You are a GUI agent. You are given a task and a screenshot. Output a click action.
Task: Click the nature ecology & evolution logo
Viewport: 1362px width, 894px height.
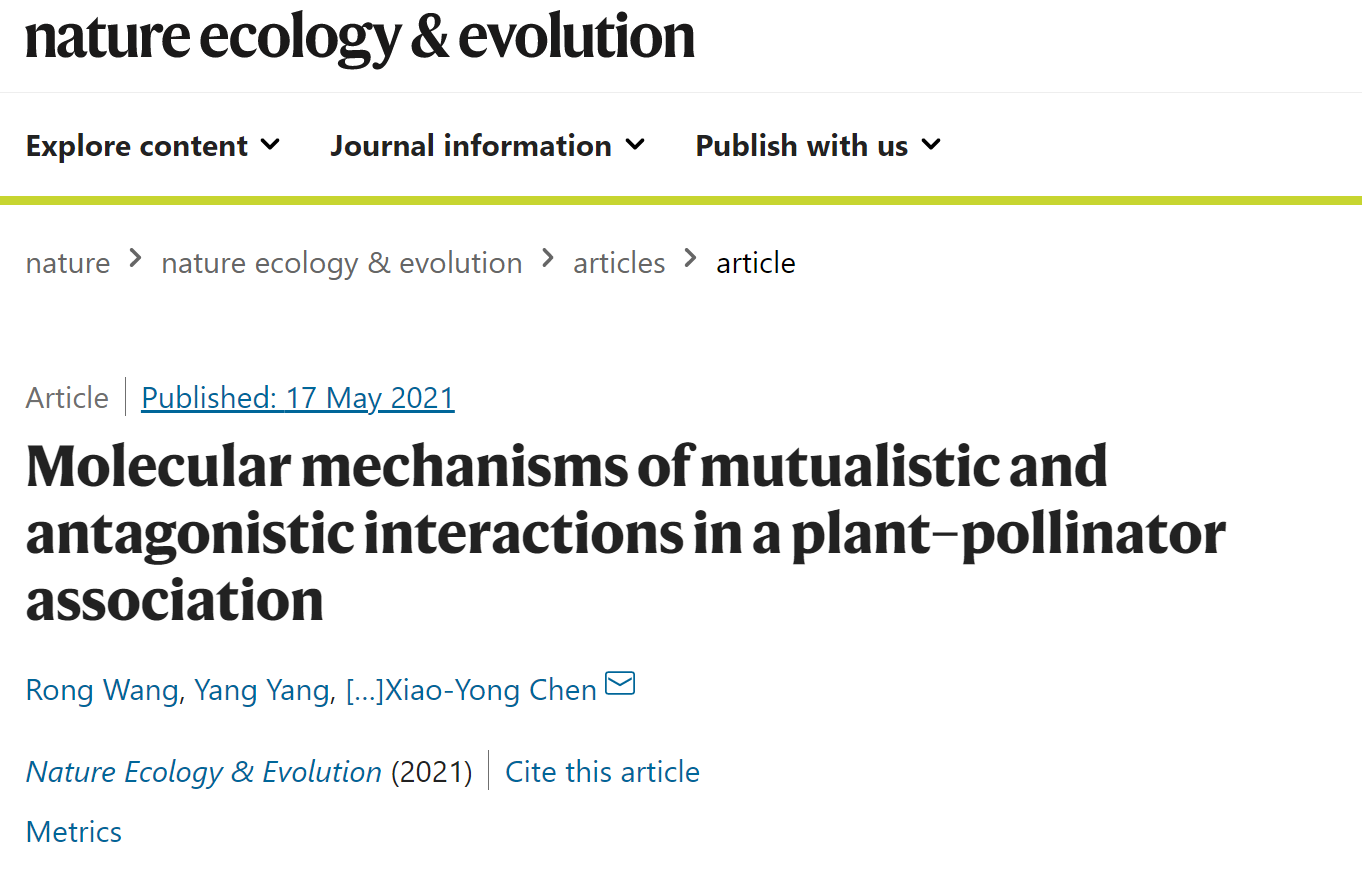tap(360, 37)
